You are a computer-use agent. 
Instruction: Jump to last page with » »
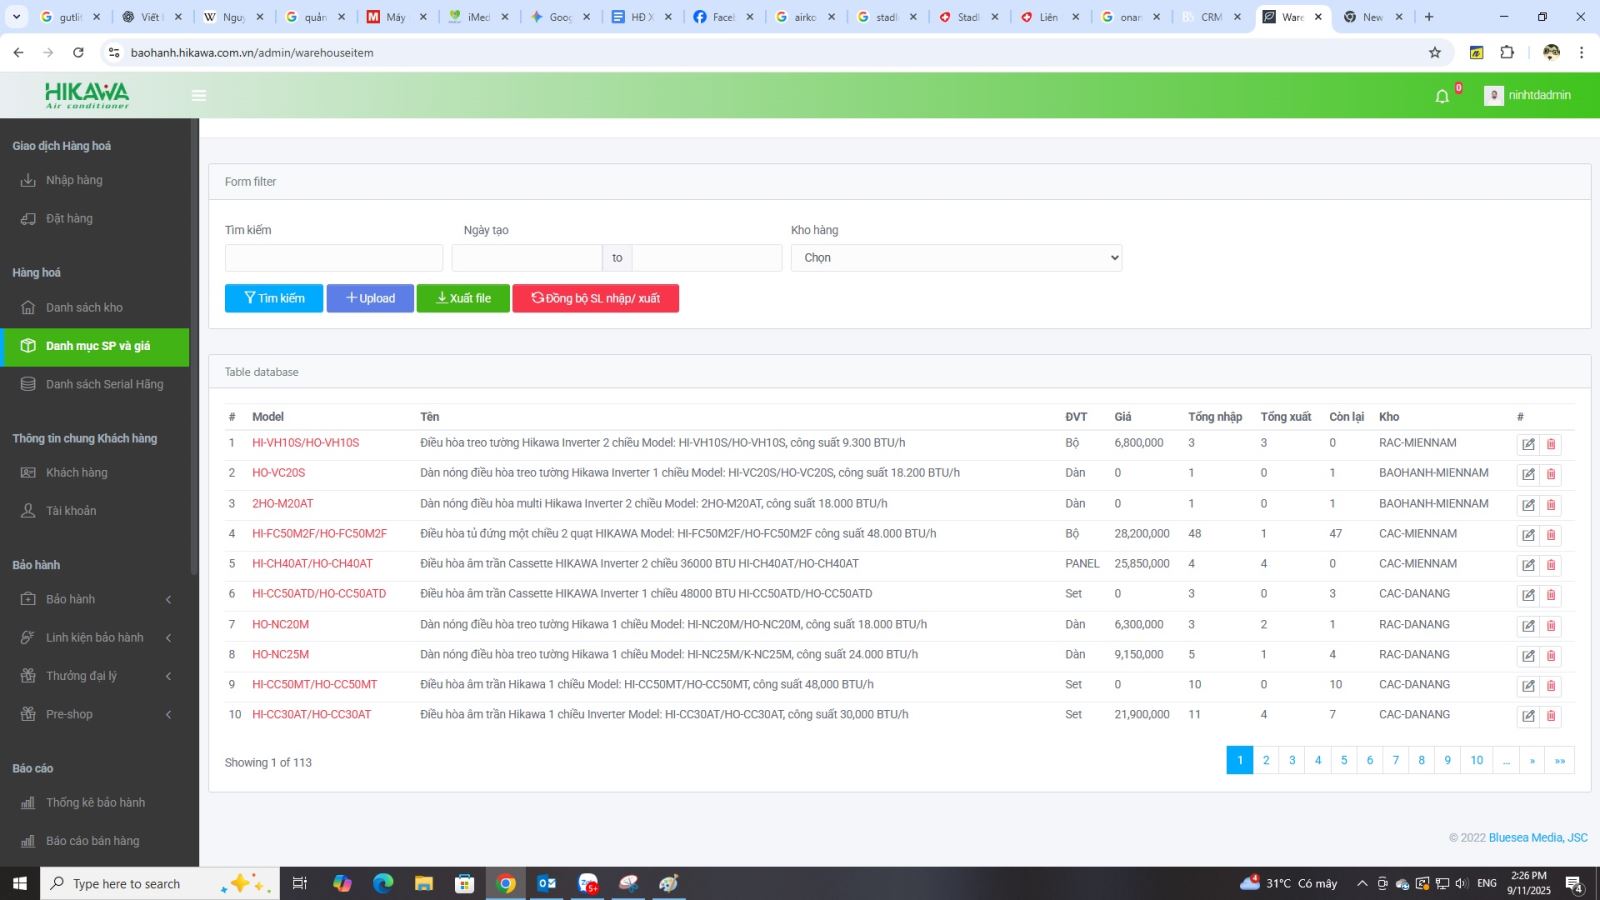1560,760
